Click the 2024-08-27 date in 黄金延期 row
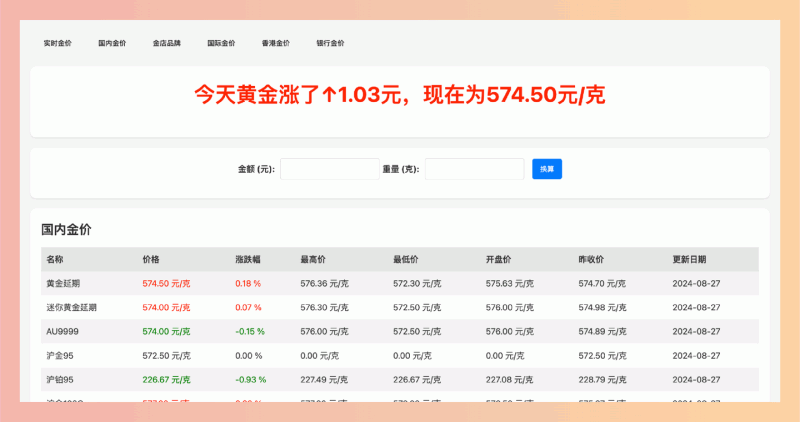The image size is (800, 422). 696,283
